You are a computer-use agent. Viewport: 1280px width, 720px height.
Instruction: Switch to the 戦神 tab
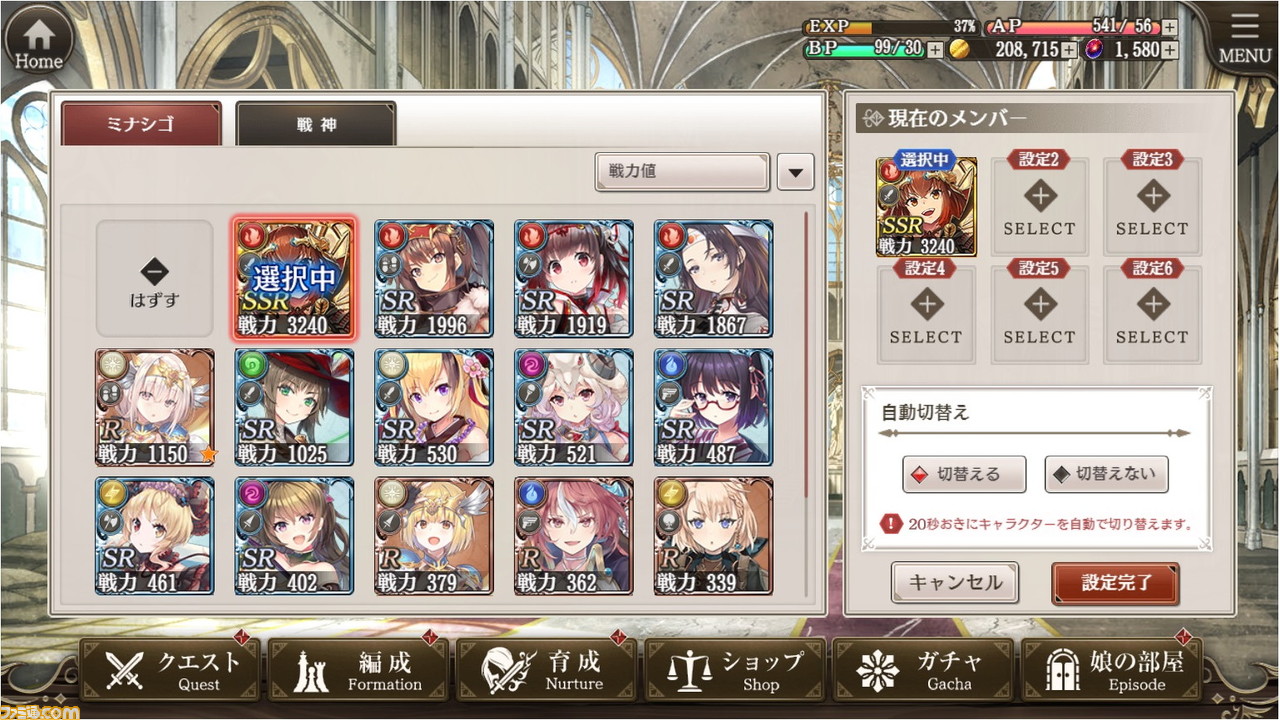coord(316,126)
